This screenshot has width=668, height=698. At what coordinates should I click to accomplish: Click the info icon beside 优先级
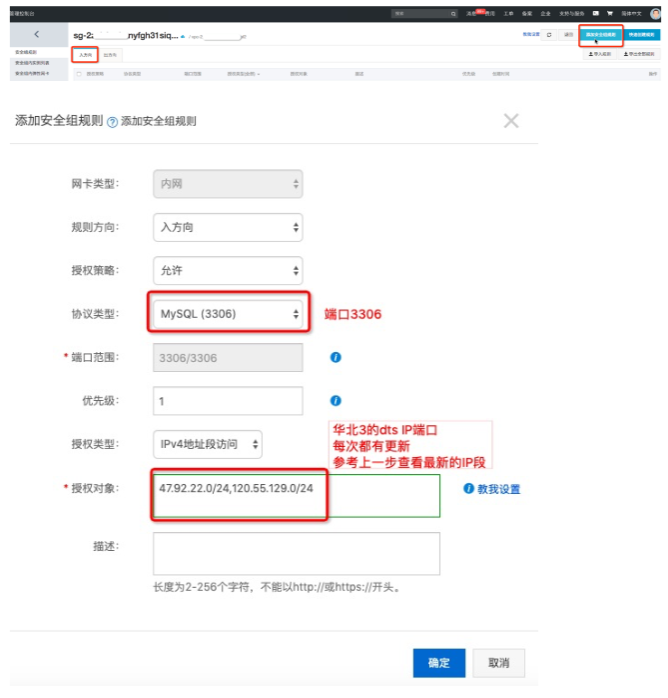(336, 401)
